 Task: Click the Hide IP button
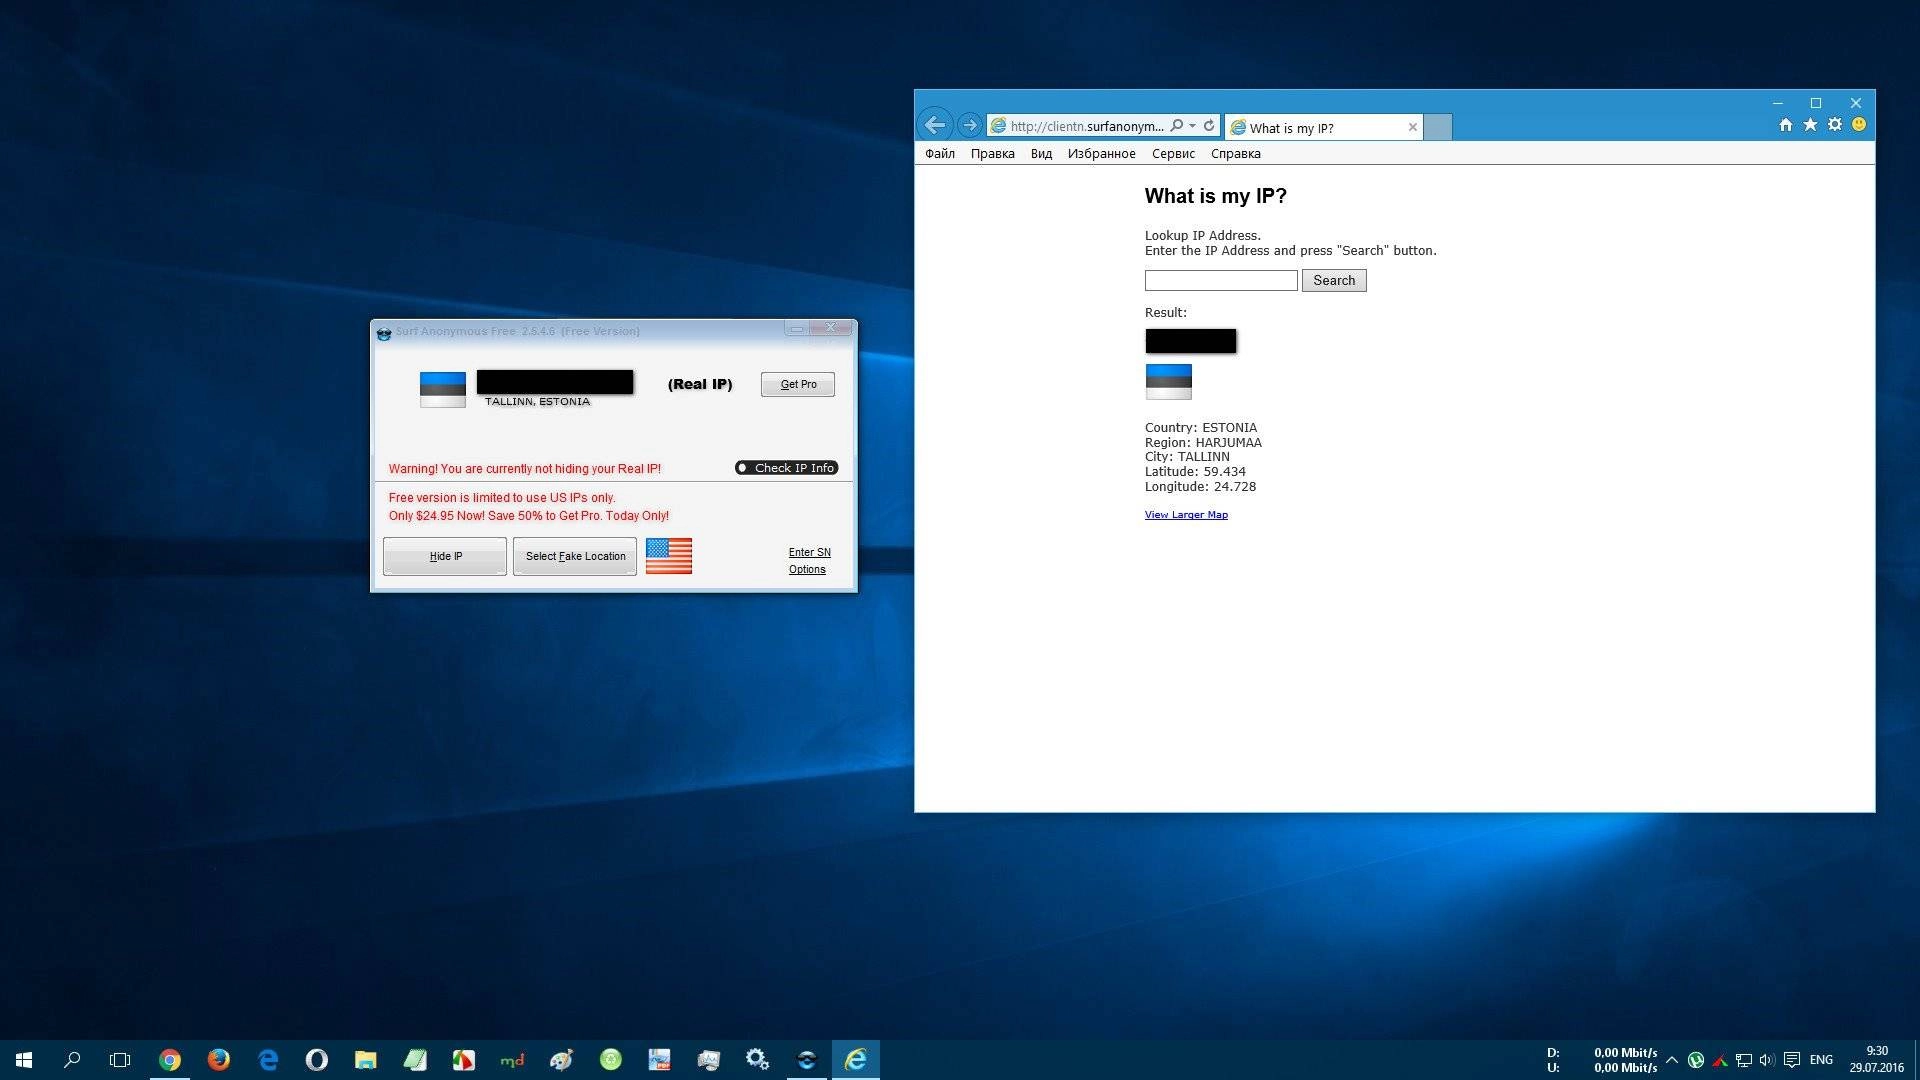tap(445, 556)
